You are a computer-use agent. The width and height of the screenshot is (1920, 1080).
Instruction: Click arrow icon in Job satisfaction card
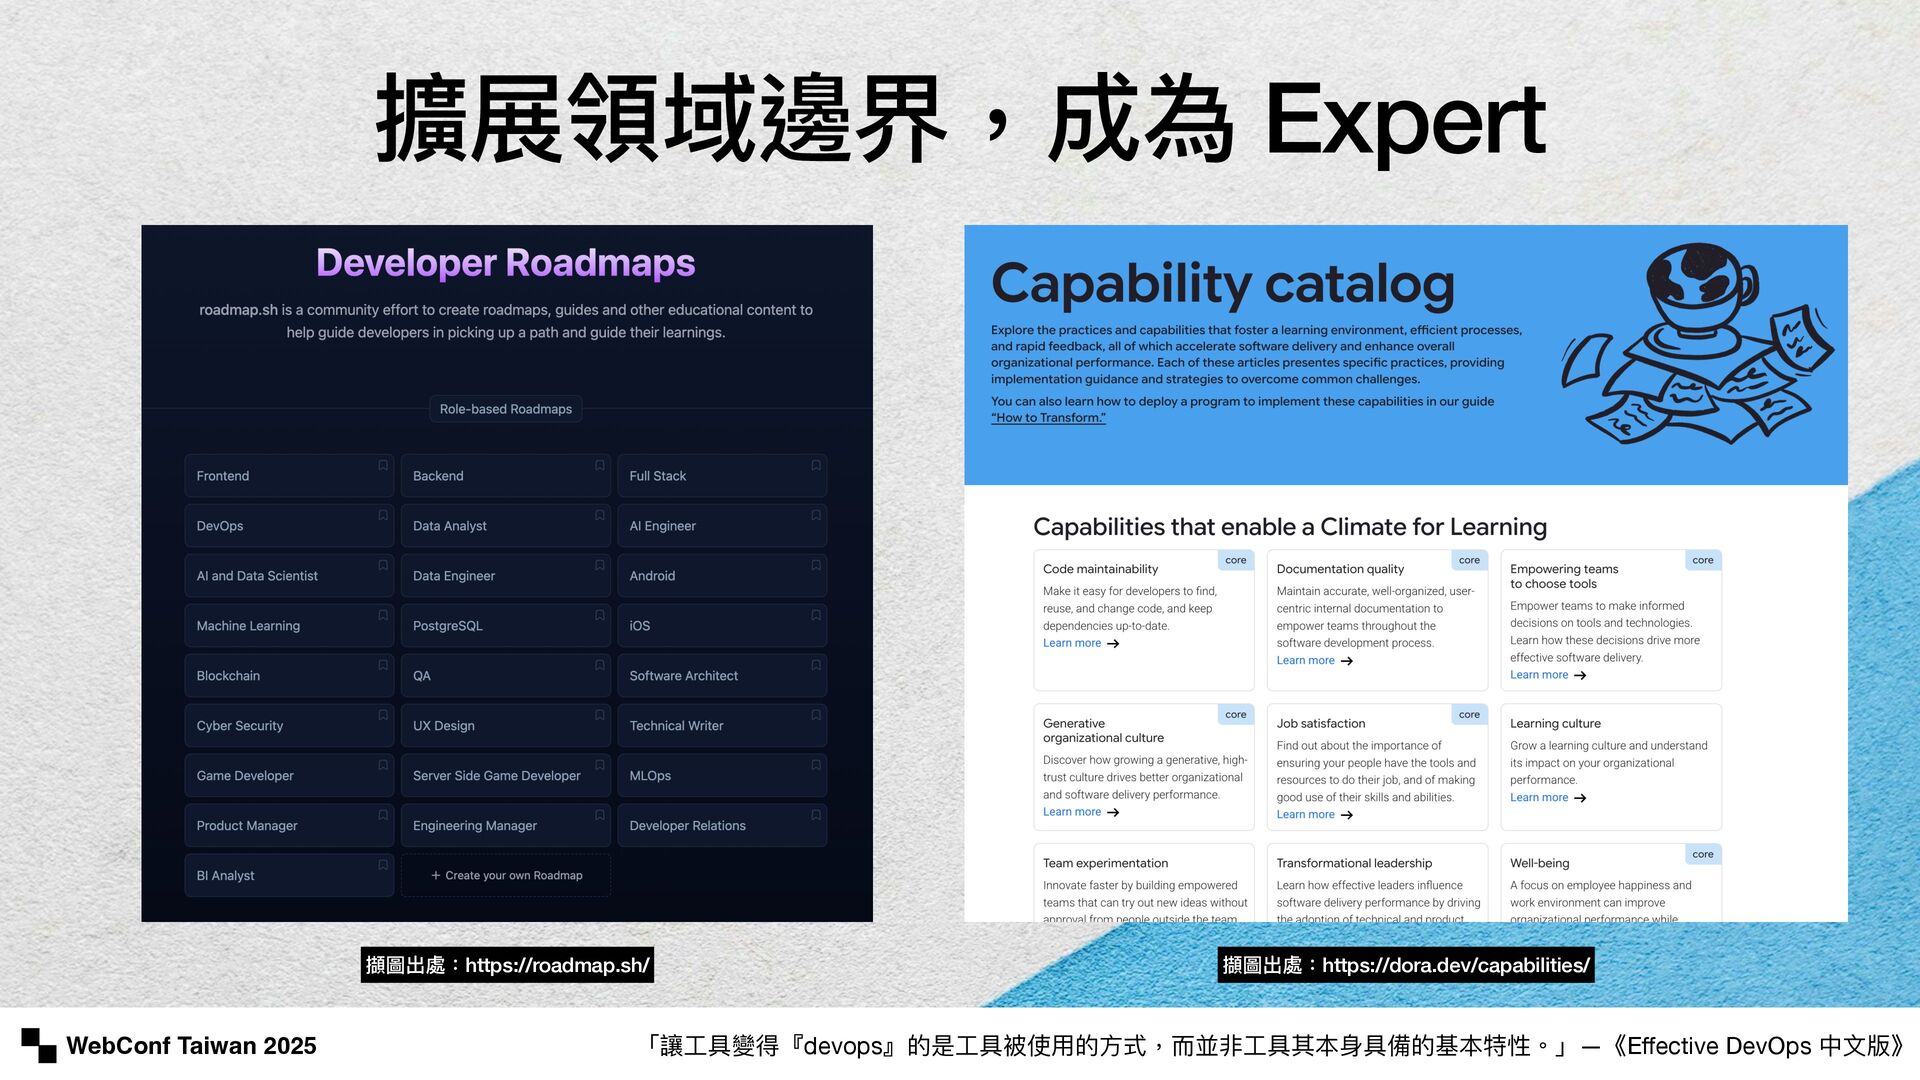tap(1347, 816)
